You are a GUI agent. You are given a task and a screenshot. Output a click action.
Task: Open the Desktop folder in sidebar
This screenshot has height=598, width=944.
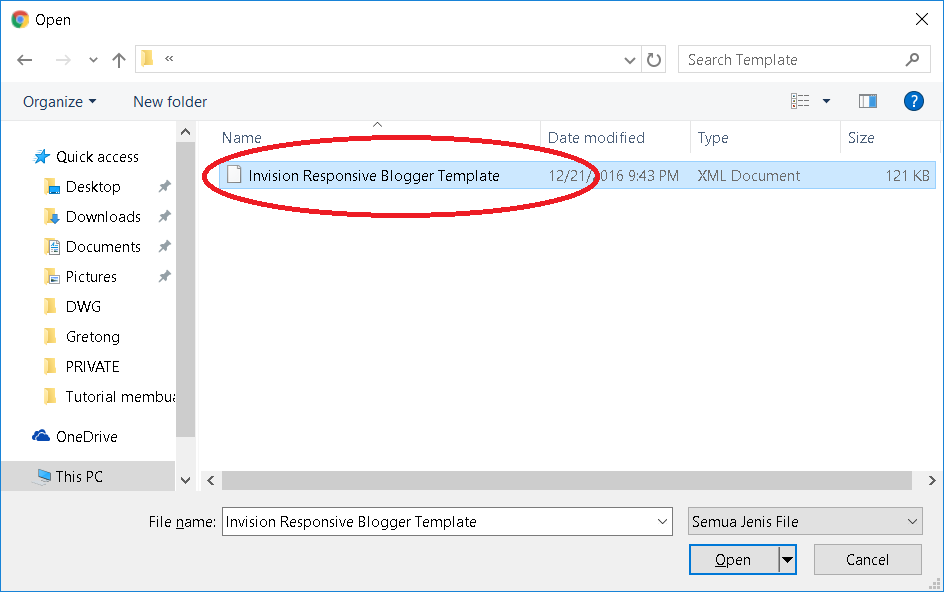pyautogui.click(x=93, y=187)
